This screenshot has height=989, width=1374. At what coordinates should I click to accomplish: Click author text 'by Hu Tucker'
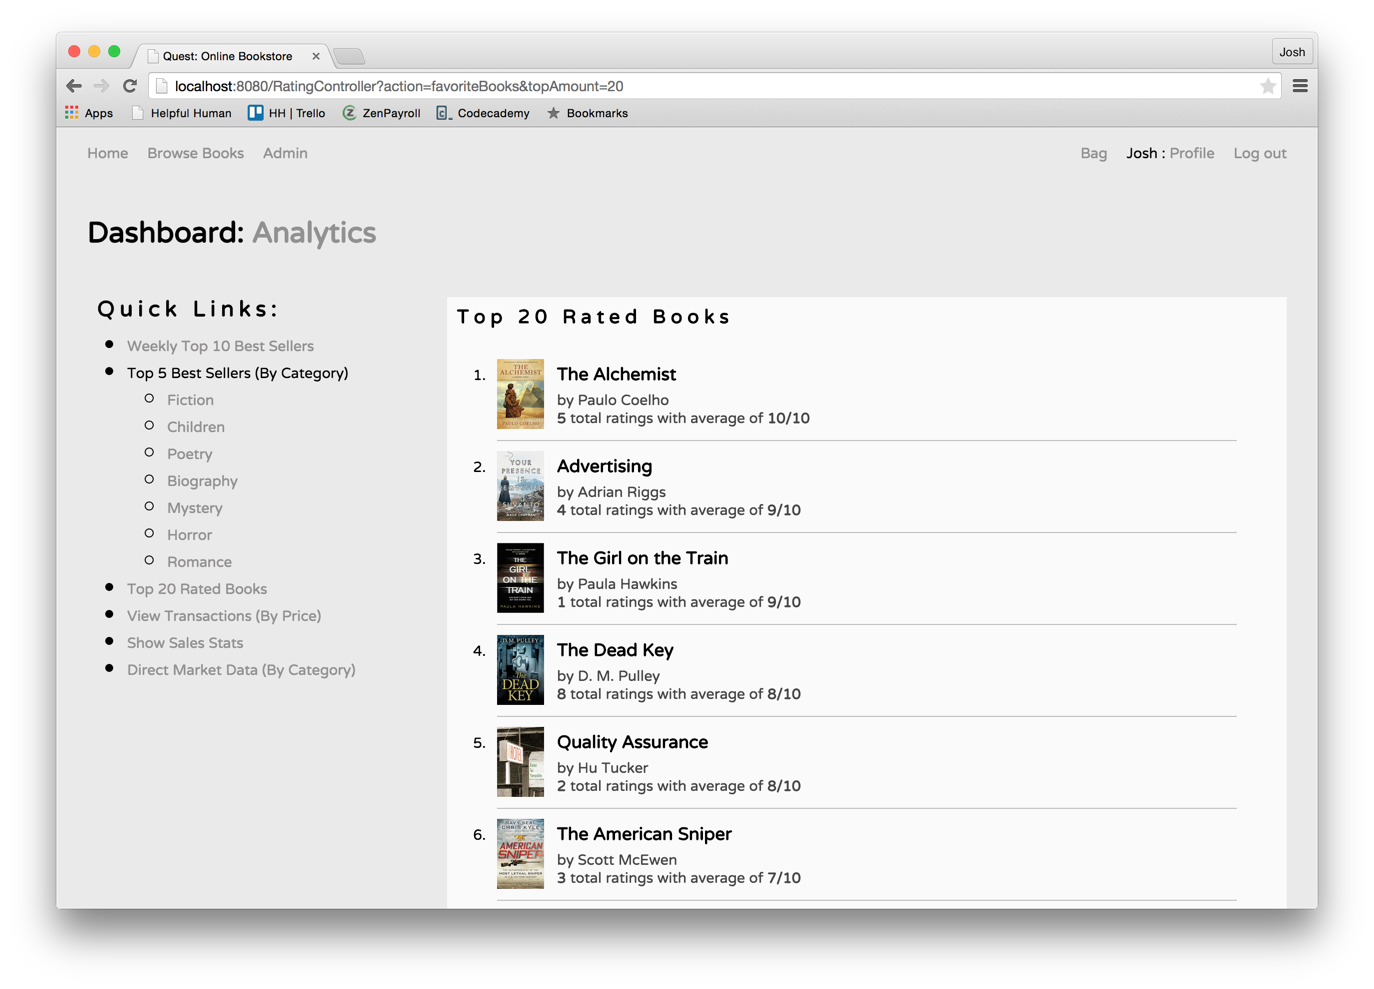tap(602, 768)
